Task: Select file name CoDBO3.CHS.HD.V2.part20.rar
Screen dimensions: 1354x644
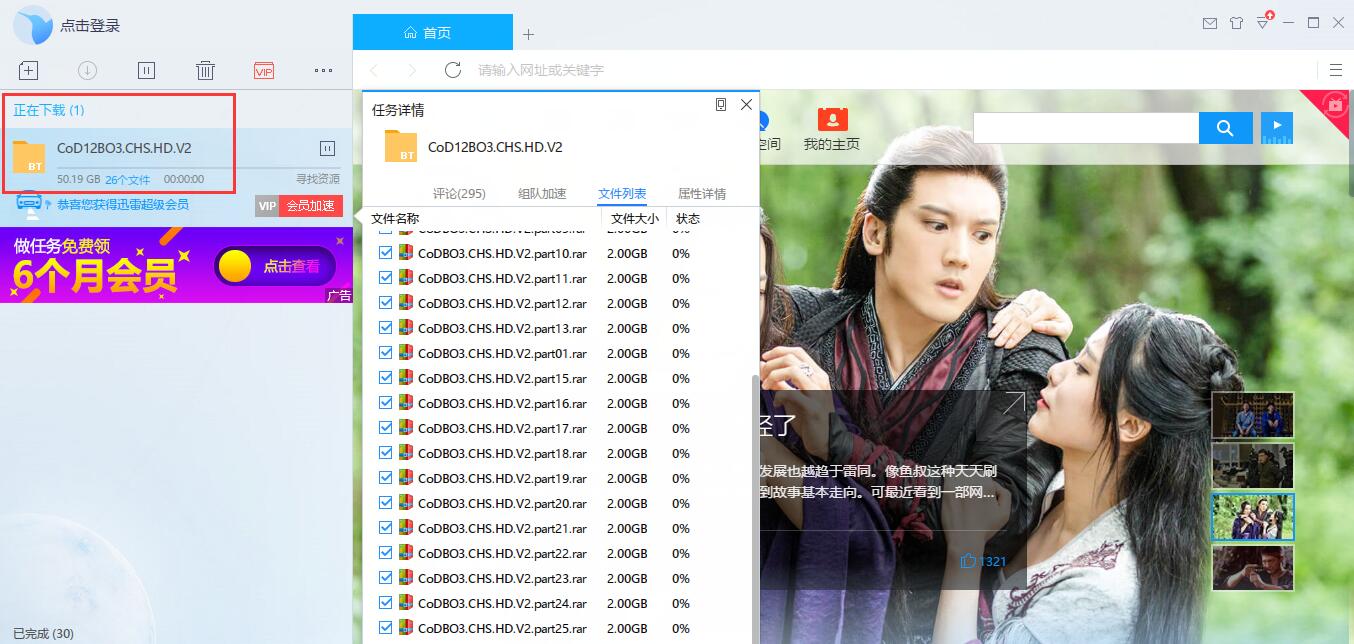Action: point(502,503)
